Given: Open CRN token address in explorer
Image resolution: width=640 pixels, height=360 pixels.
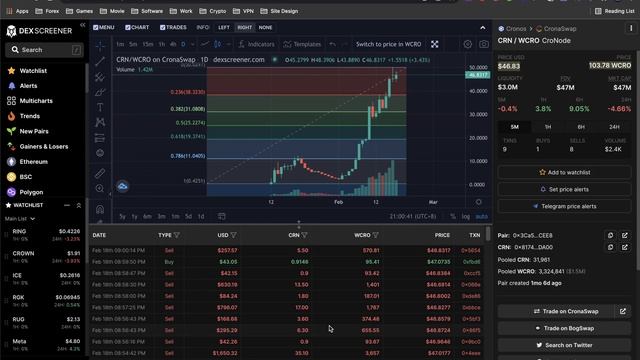Looking at the screenshot, I should pyautogui.click(x=624, y=247).
